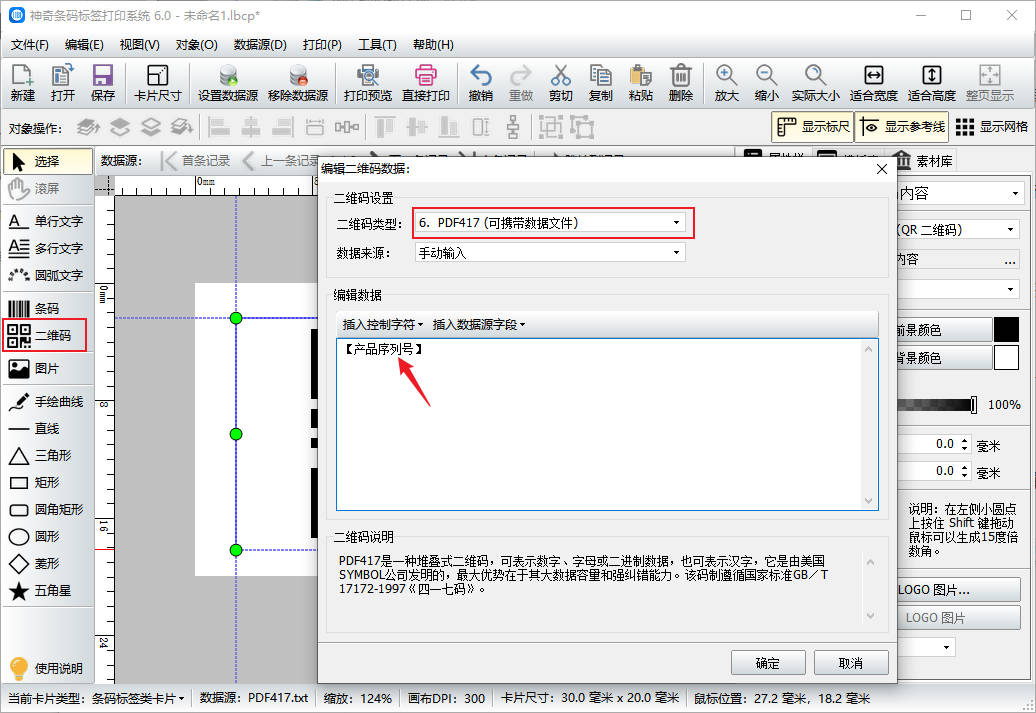1036x713 pixels.
Task: Click the 背景颜色 button
Action: (x=945, y=357)
